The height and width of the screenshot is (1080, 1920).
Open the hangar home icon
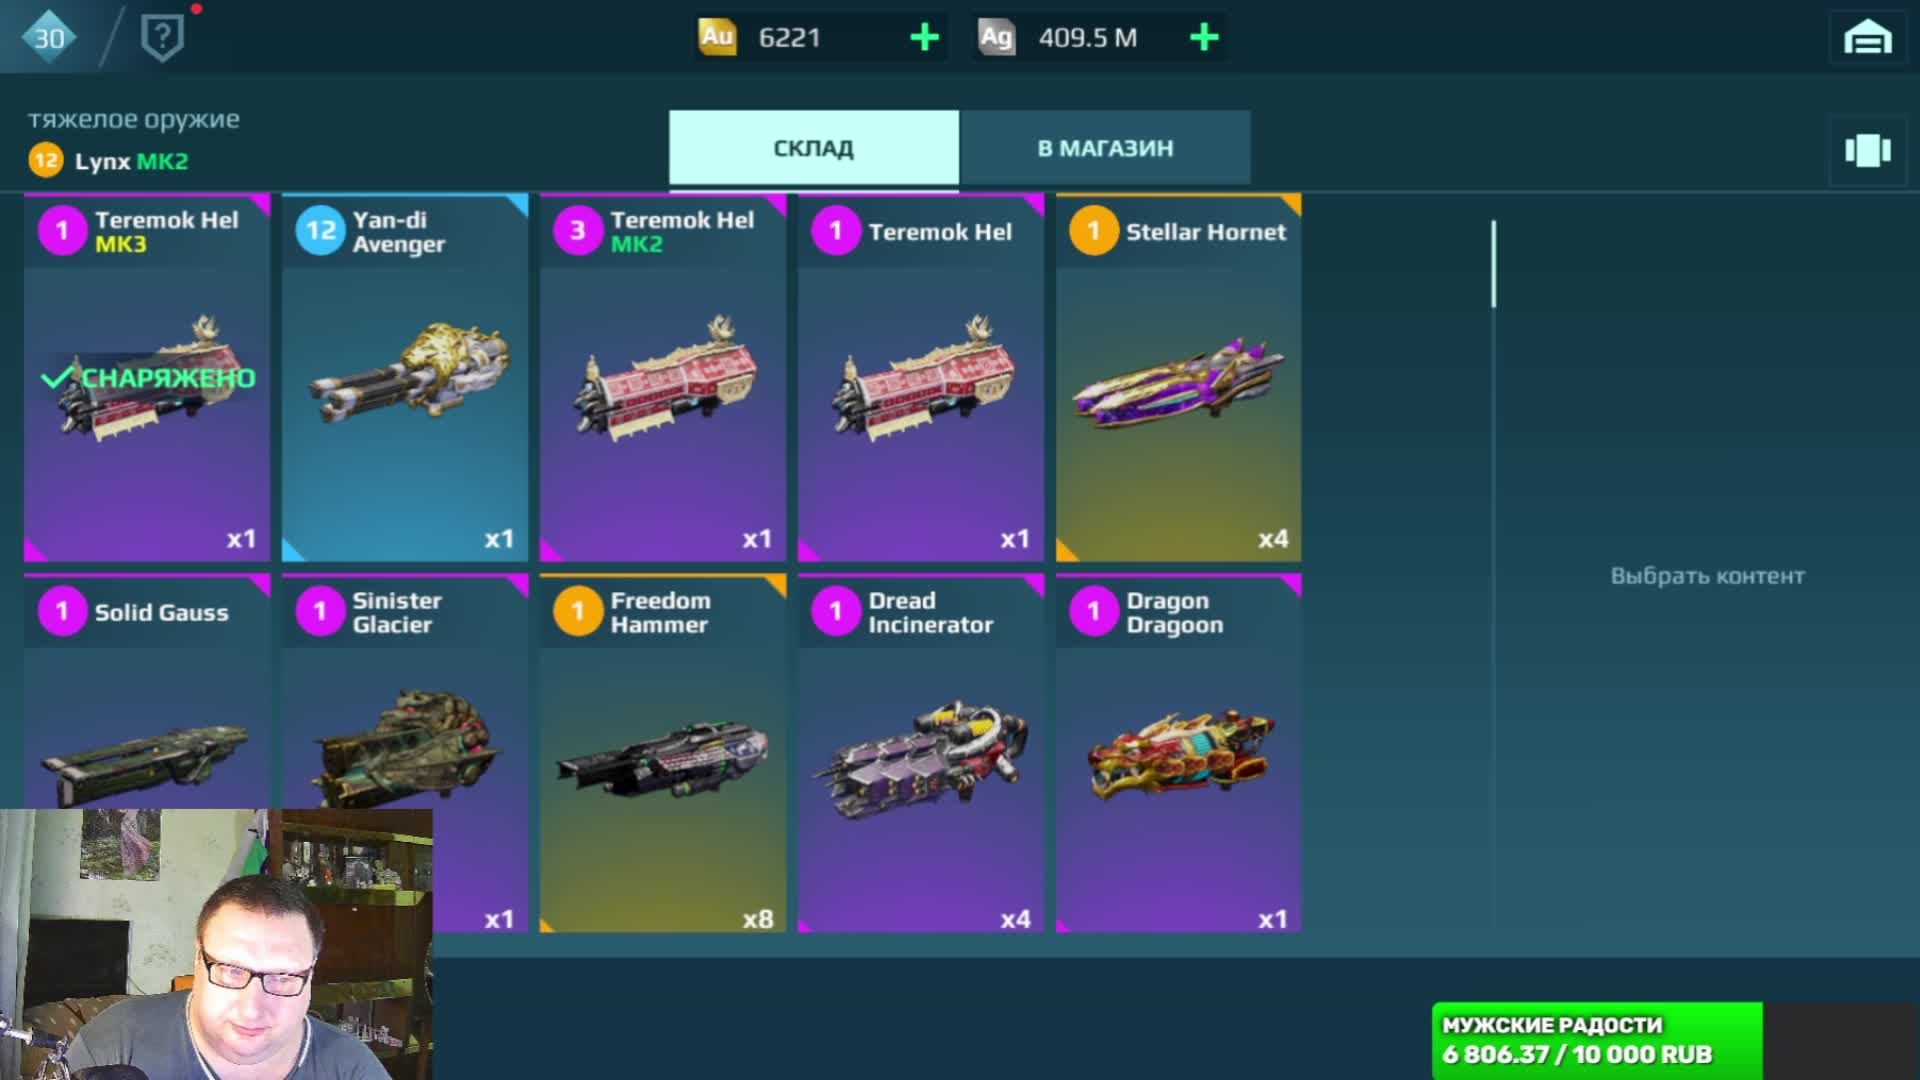(x=1867, y=38)
